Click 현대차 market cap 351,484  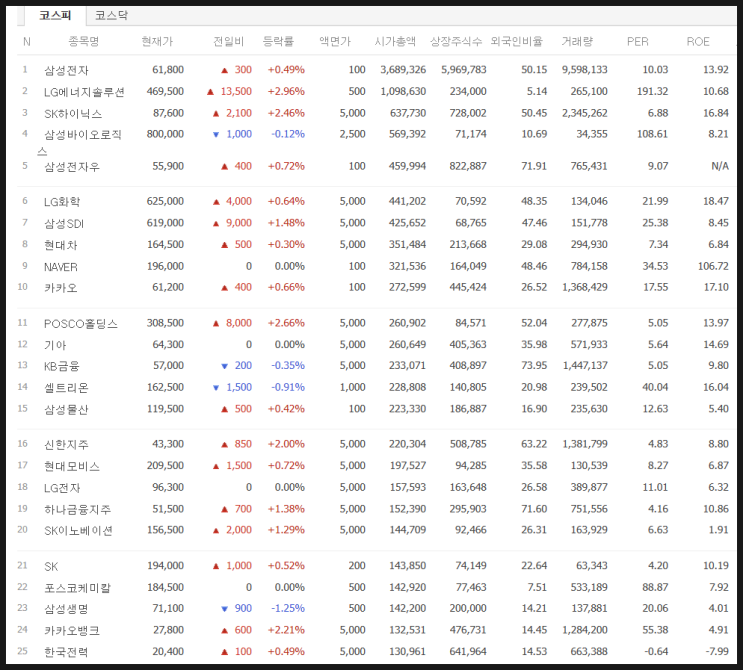[x=408, y=244]
